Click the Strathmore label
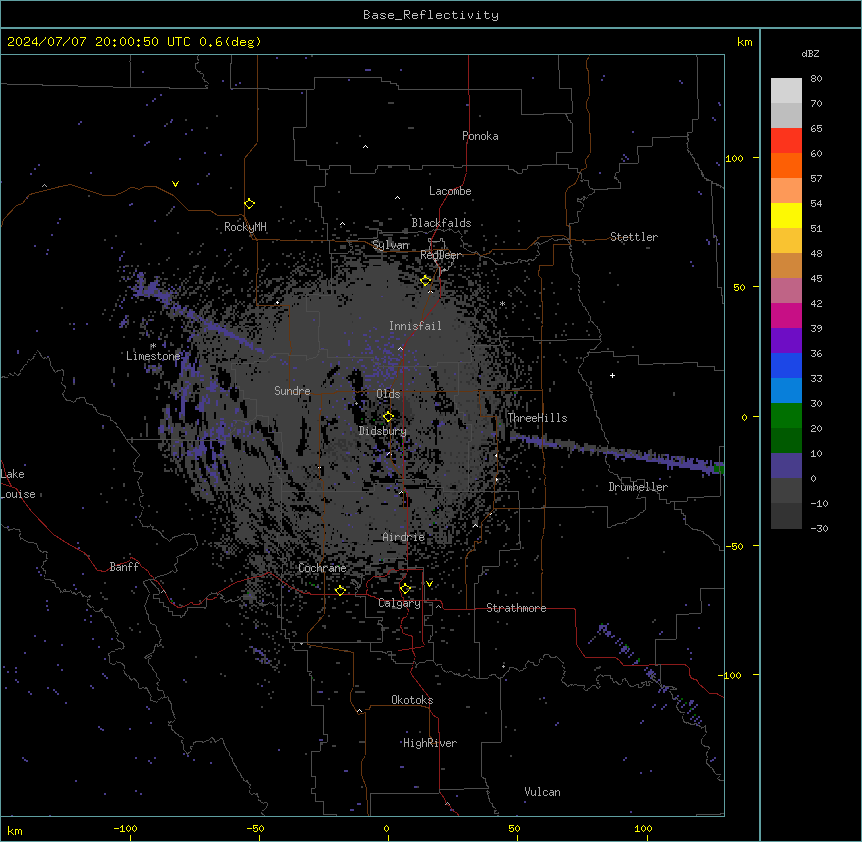 coord(516,608)
